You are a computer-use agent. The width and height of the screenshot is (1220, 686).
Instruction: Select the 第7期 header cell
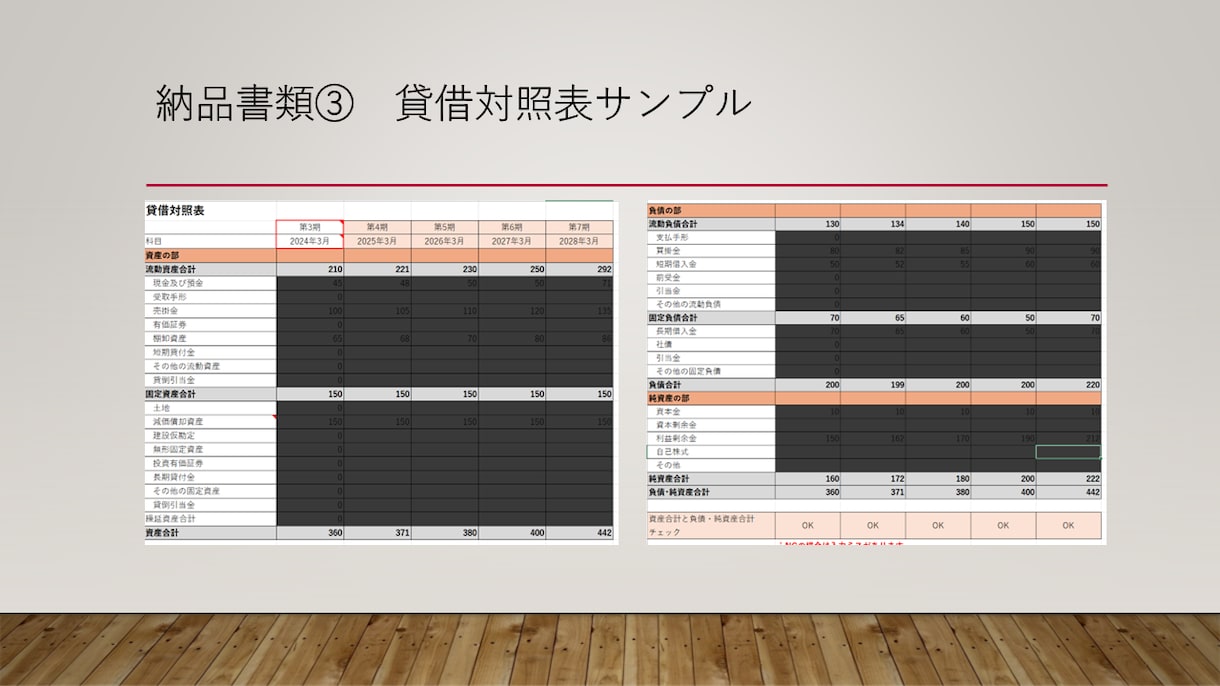[579, 227]
